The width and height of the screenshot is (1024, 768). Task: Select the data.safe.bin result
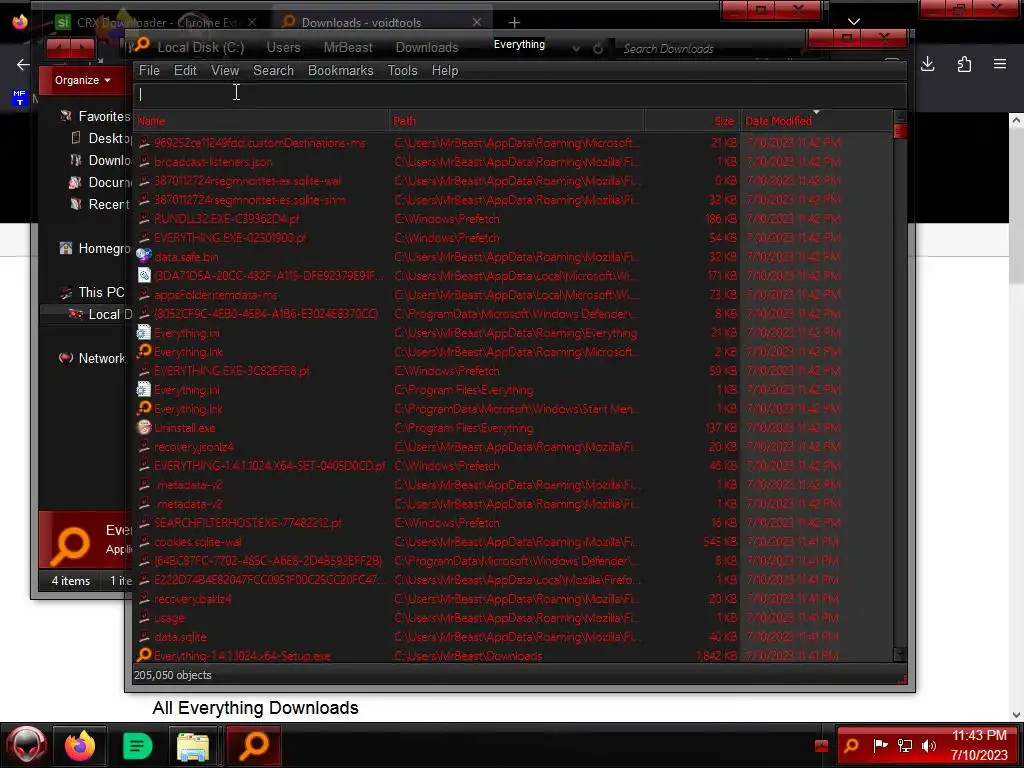(513, 257)
